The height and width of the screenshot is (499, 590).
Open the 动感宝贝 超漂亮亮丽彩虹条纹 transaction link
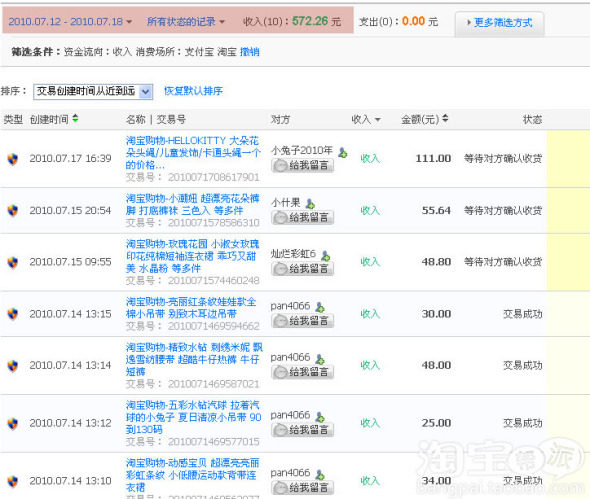(192, 475)
